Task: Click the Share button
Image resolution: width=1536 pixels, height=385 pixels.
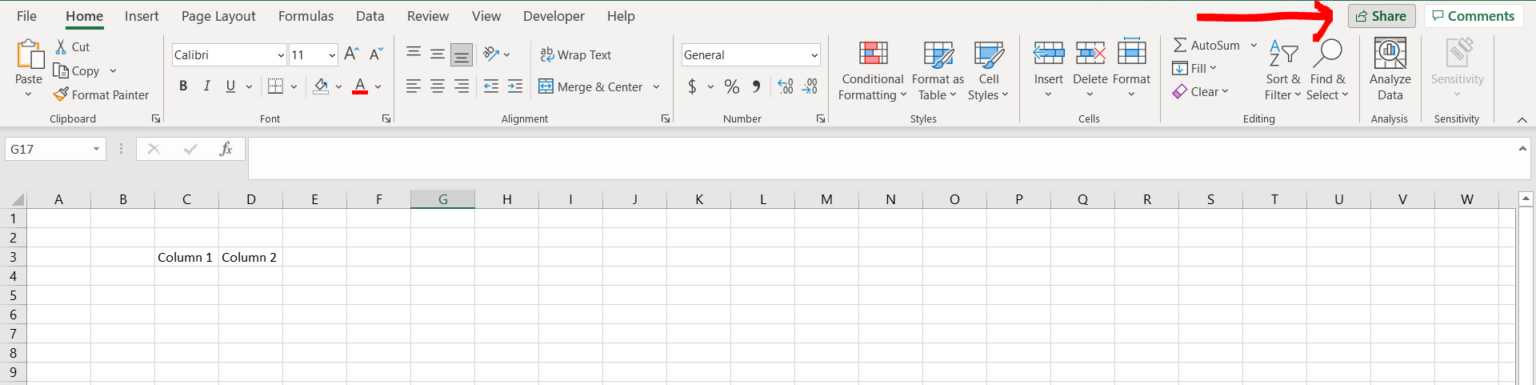Action: click(1381, 16)
